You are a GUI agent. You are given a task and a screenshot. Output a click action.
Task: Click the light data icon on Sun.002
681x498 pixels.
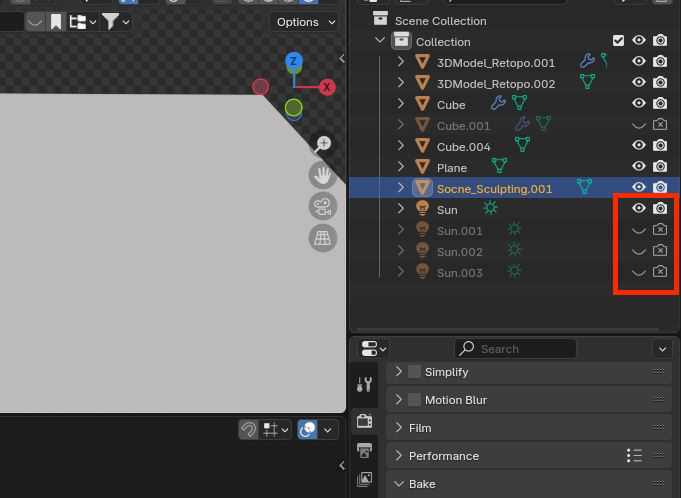514,249
